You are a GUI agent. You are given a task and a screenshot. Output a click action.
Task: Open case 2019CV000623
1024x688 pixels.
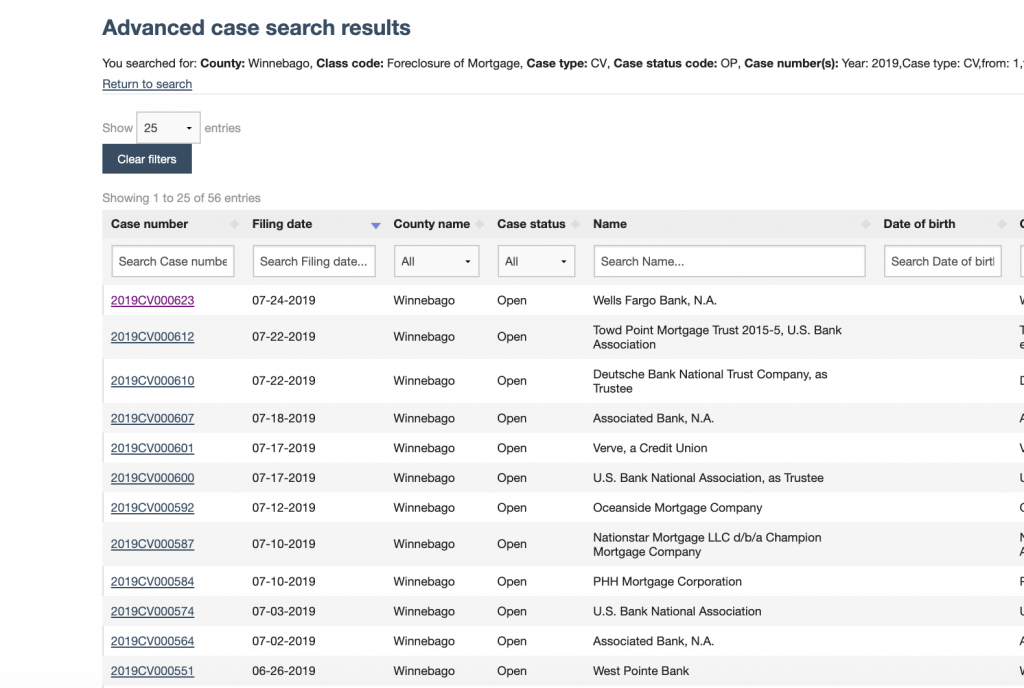pyautogui.click(x=152, y=300)
